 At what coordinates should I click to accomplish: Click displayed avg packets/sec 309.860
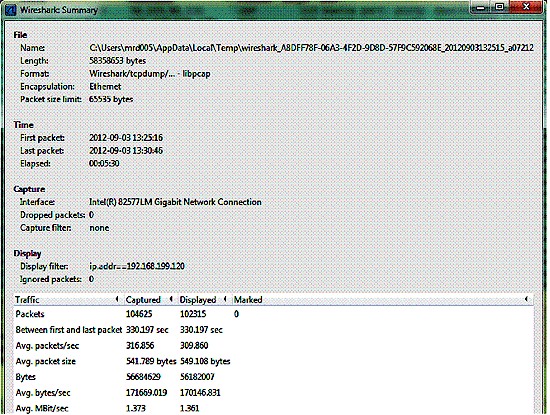194,346
